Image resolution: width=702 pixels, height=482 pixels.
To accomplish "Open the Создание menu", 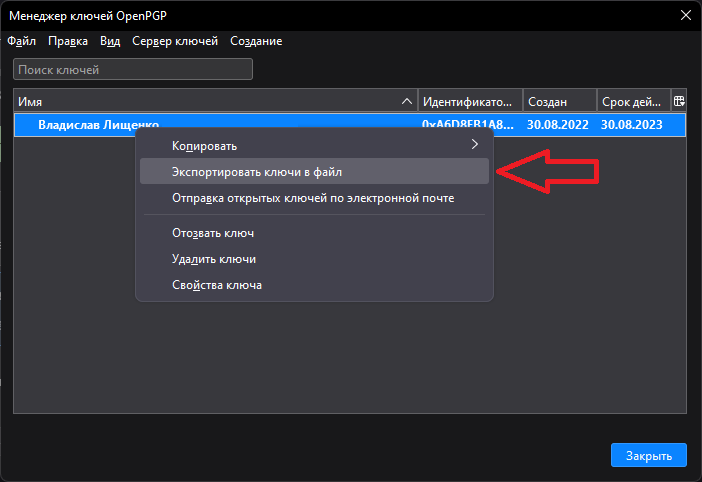I will pos(256,41).
